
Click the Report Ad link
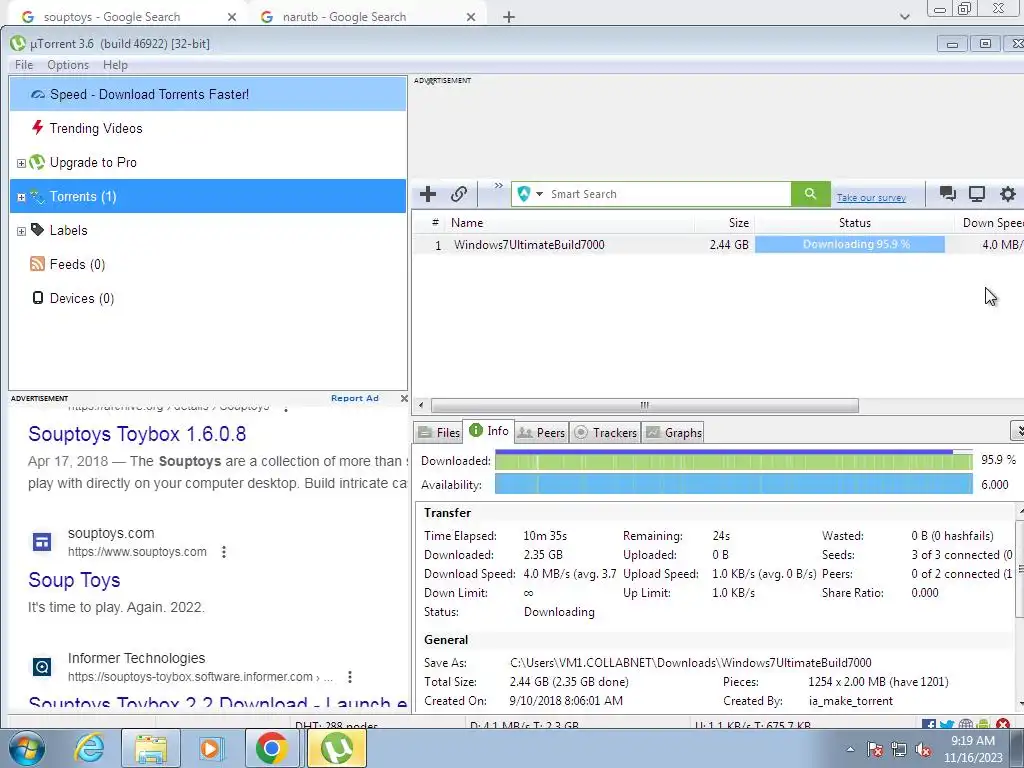click(355, 398)
